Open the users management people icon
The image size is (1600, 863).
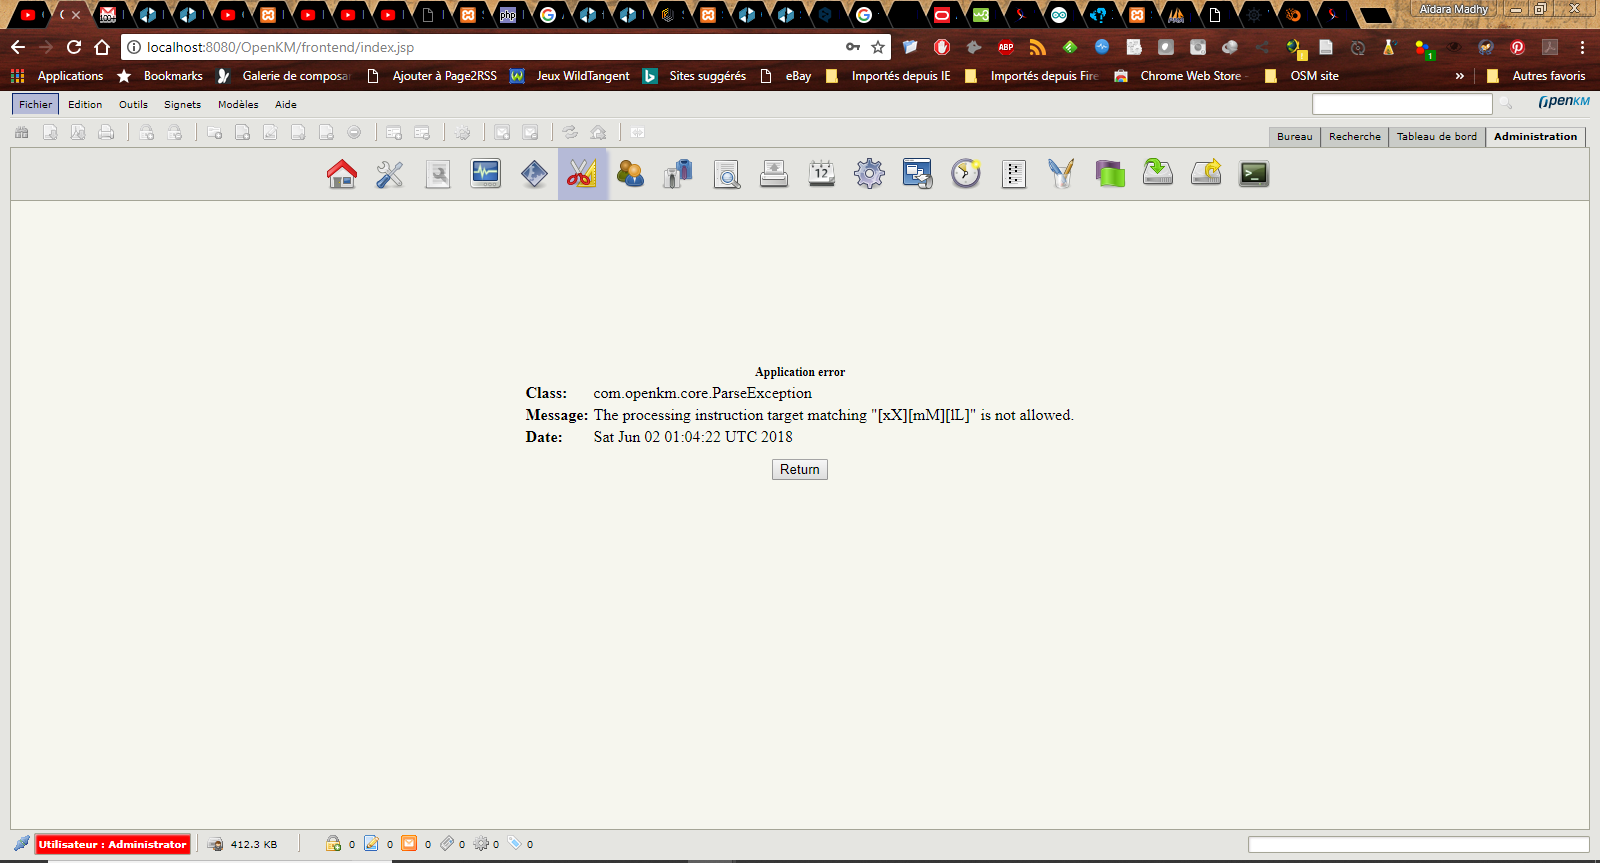tap(630, 174)
